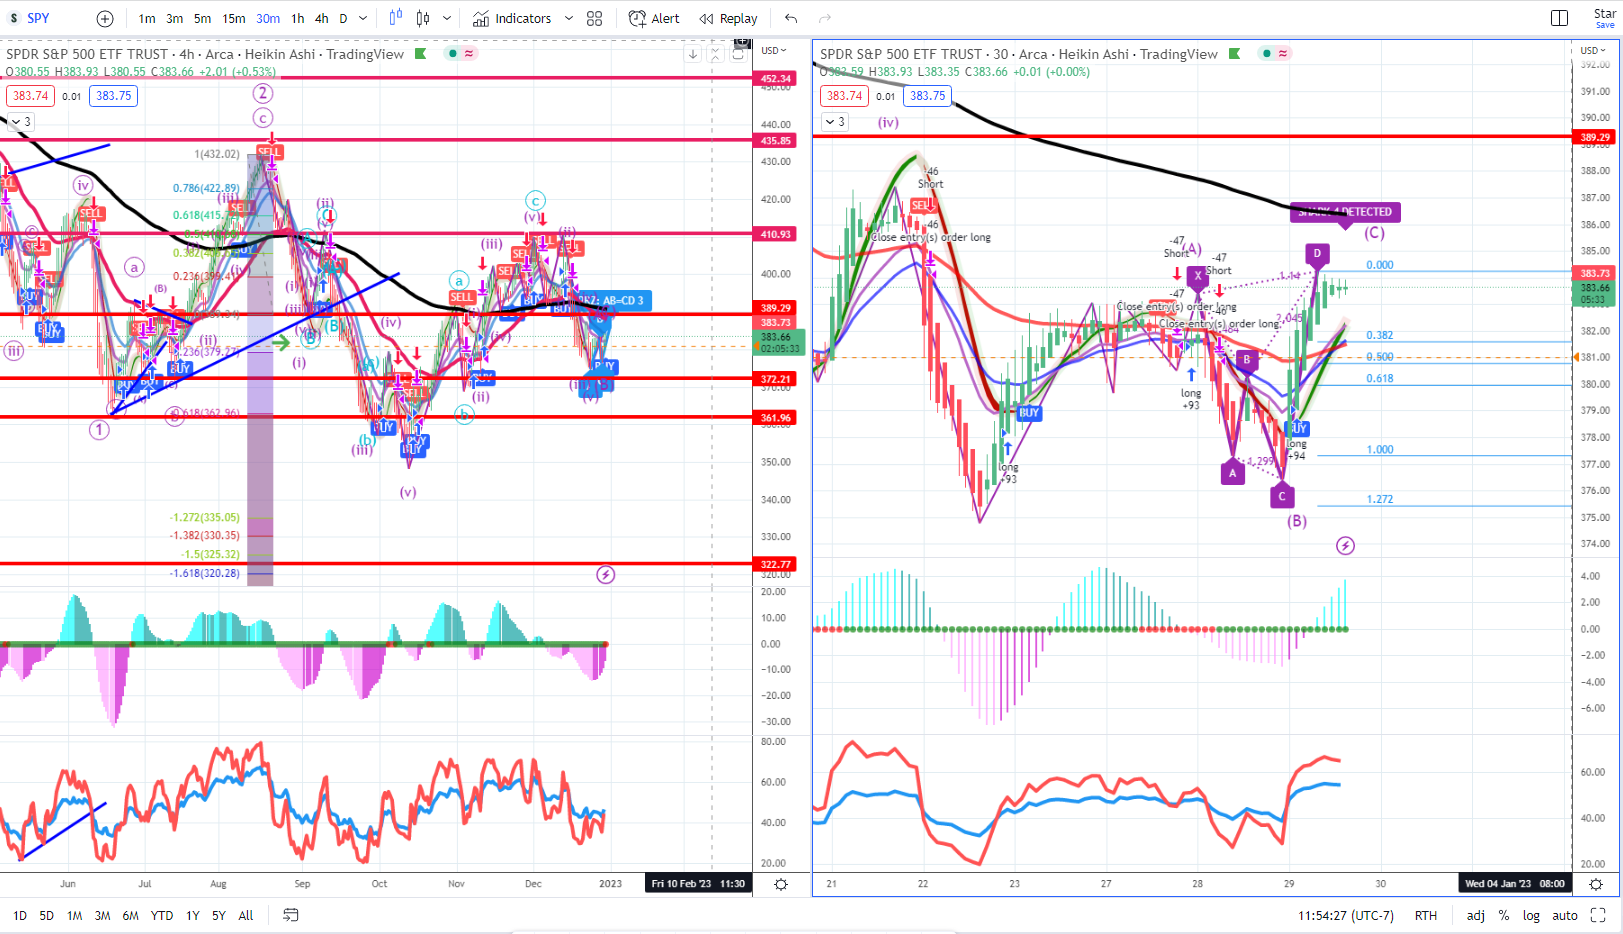Click the 389.29 red price line label on the 4h chart

point(776,308)
